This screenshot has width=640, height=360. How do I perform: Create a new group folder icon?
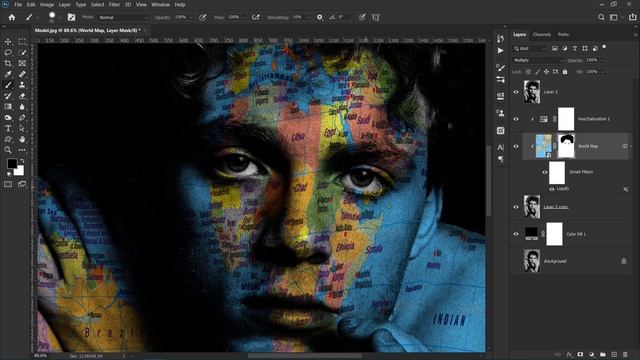pyautogui.click(x=603, y=354)
